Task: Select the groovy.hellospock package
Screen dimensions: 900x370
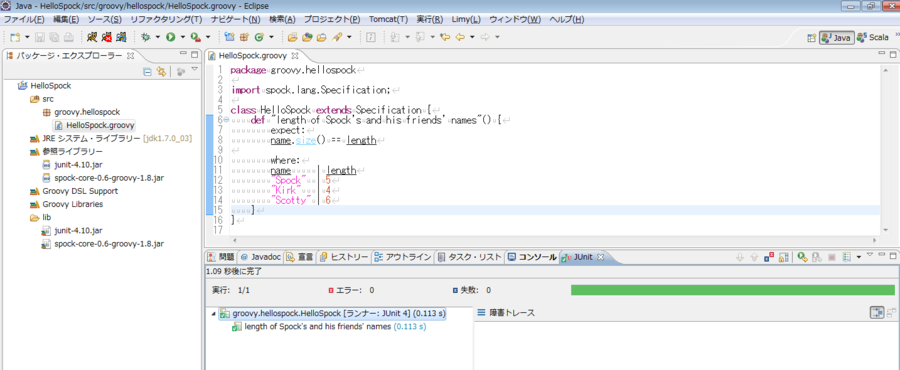Action: 82,112
